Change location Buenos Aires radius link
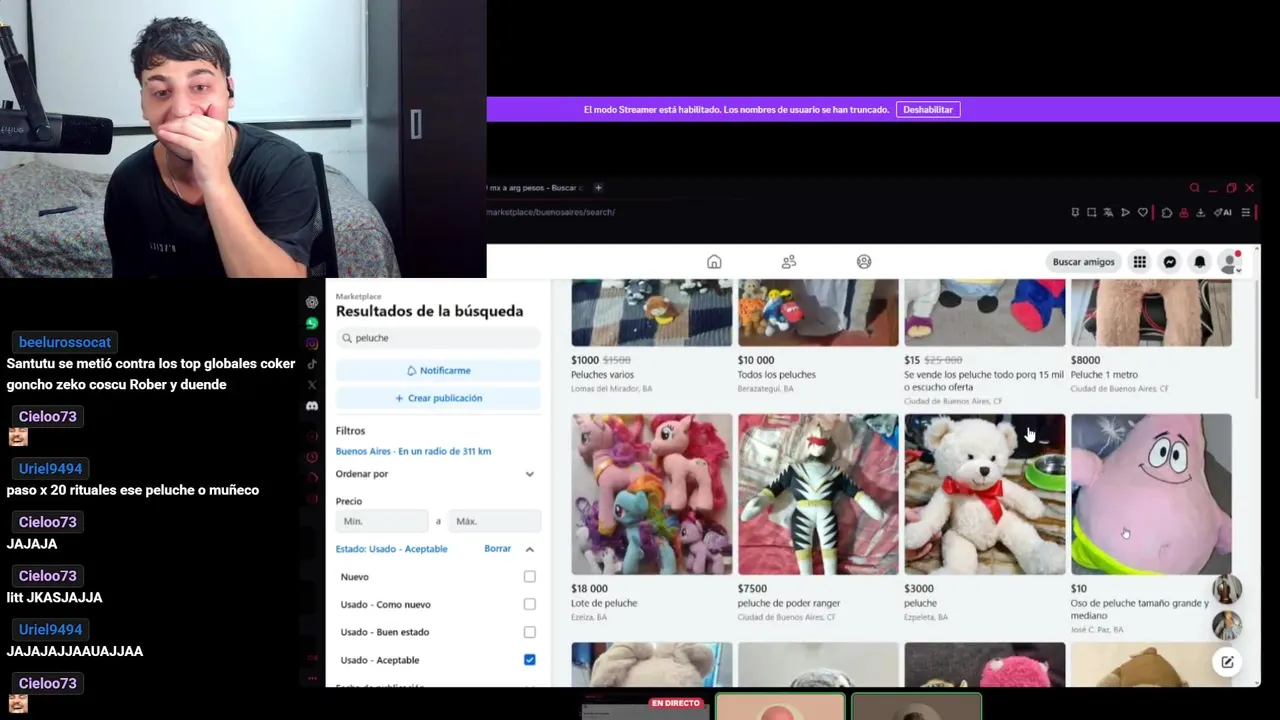1280x720 pixels. point(413,451)
